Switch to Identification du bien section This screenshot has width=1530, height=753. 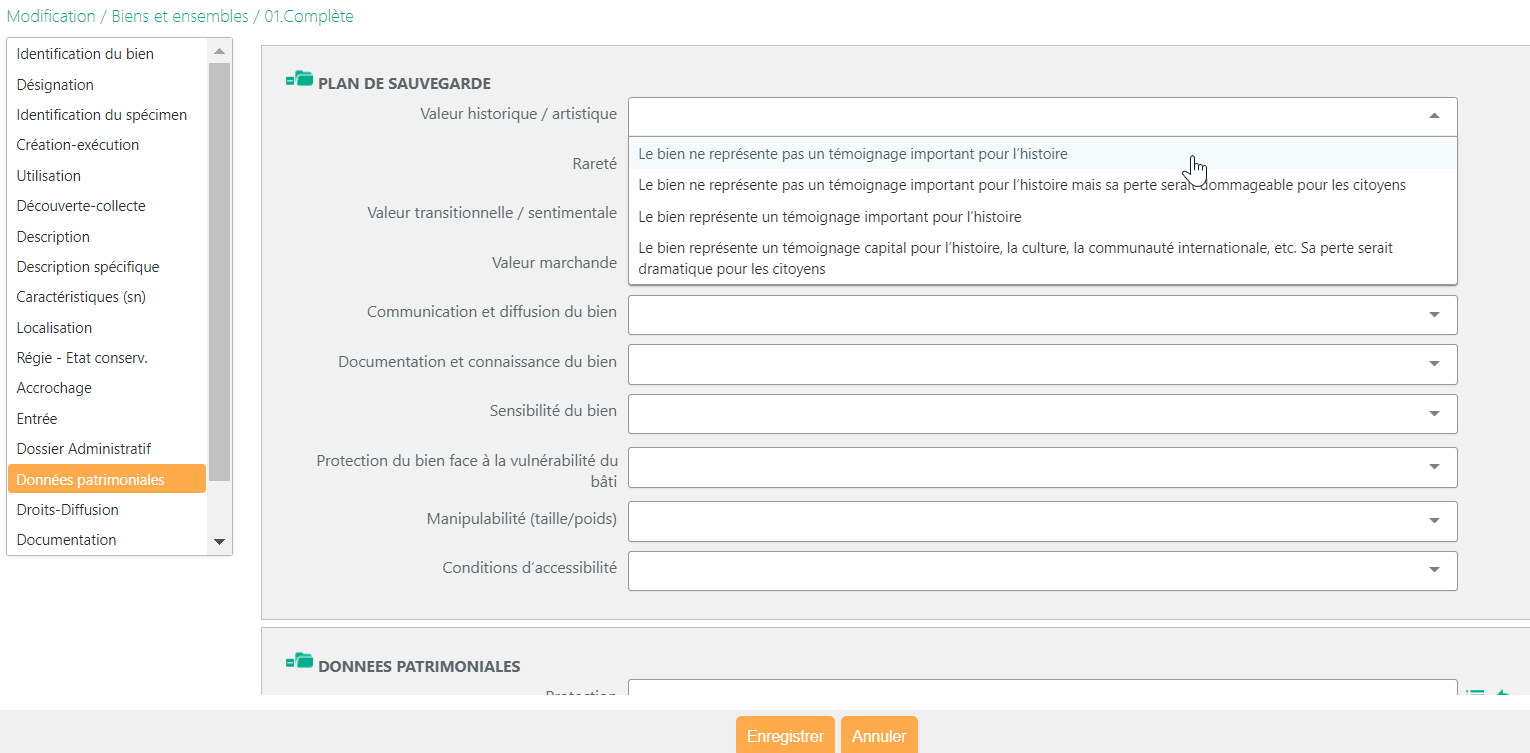tap(85, 54)
